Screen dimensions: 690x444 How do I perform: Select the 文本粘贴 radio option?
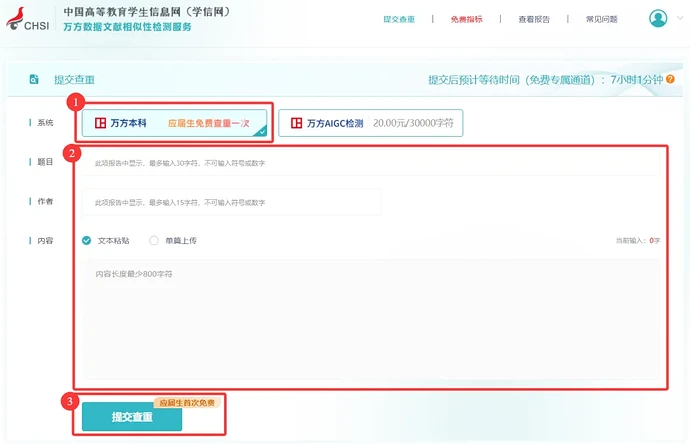87,240
